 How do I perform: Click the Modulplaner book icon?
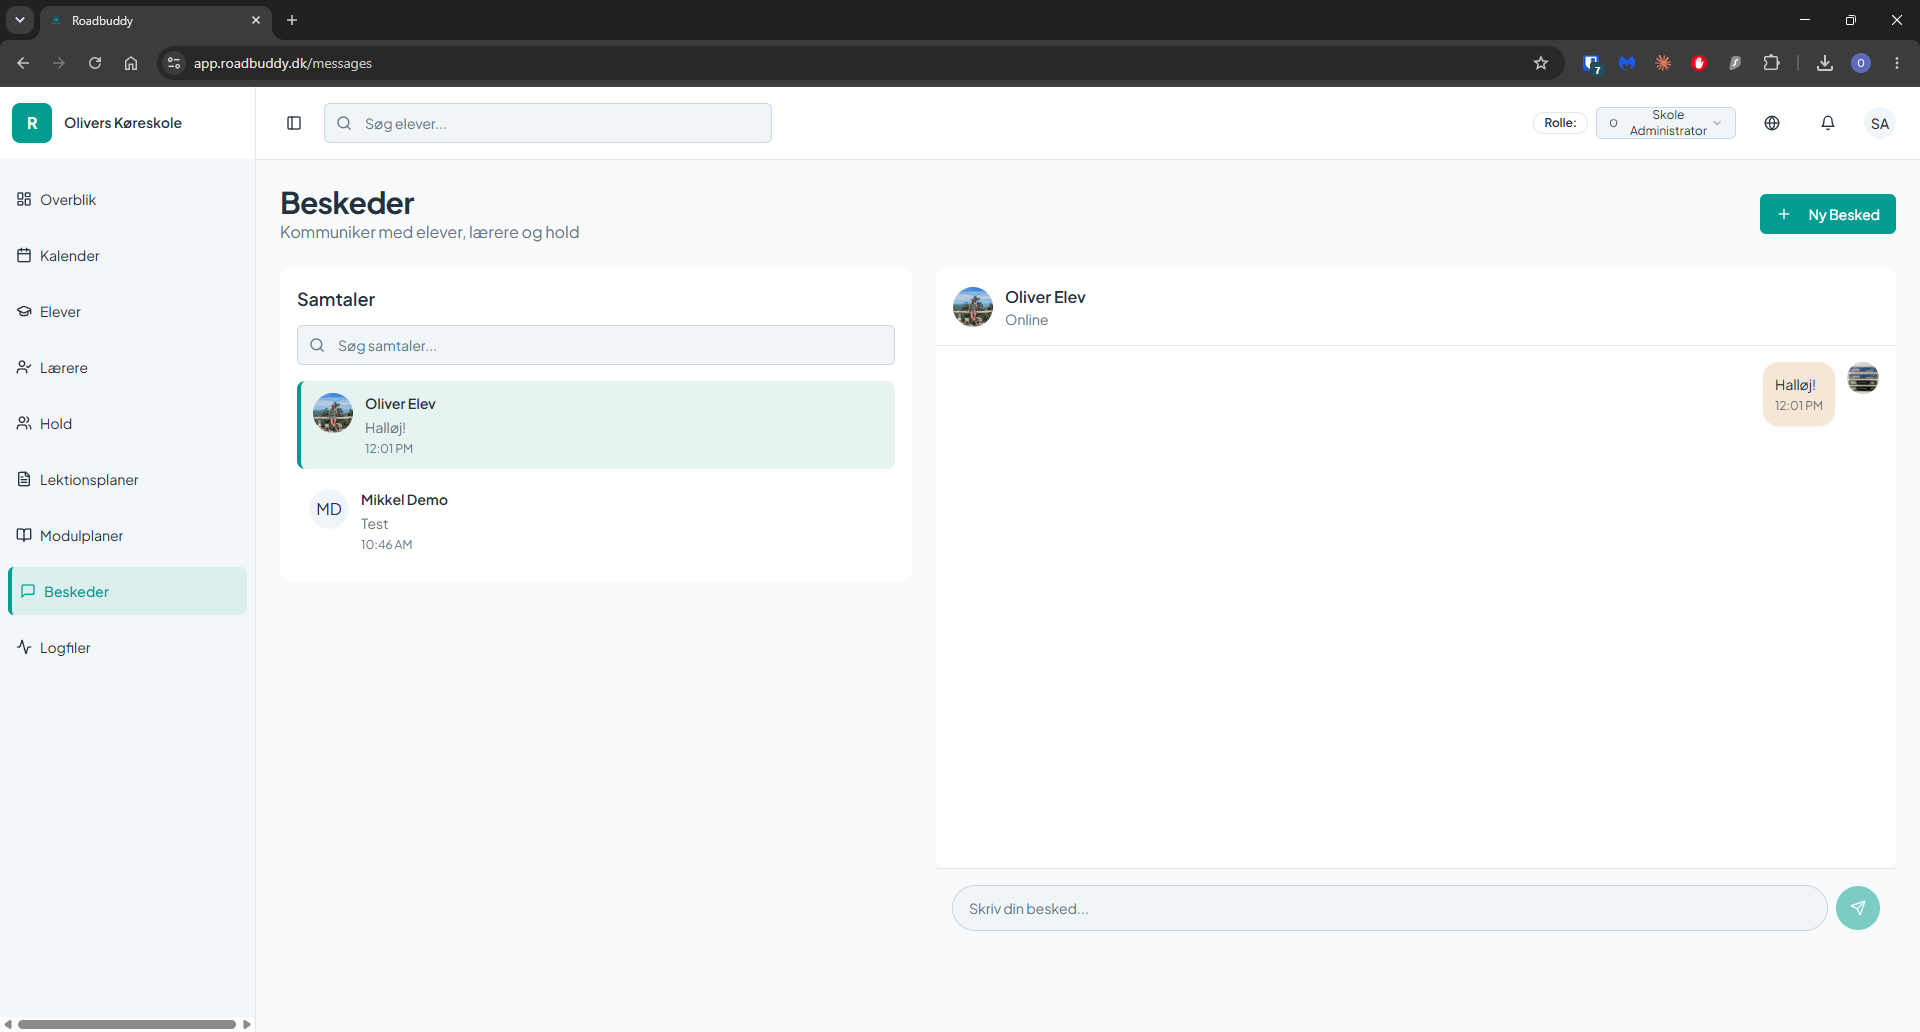click(24, 535)
